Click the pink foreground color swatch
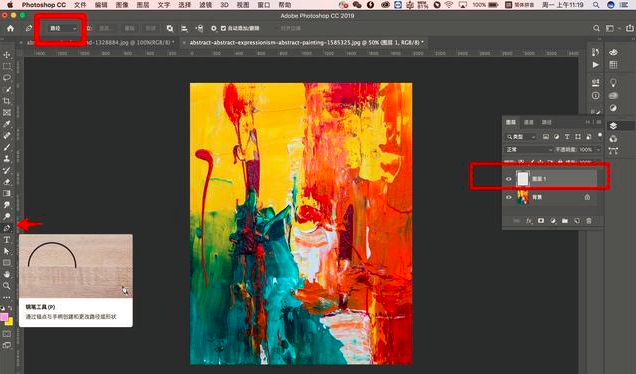The height and width of the screenshot is (374, 636). click(4, 317)
